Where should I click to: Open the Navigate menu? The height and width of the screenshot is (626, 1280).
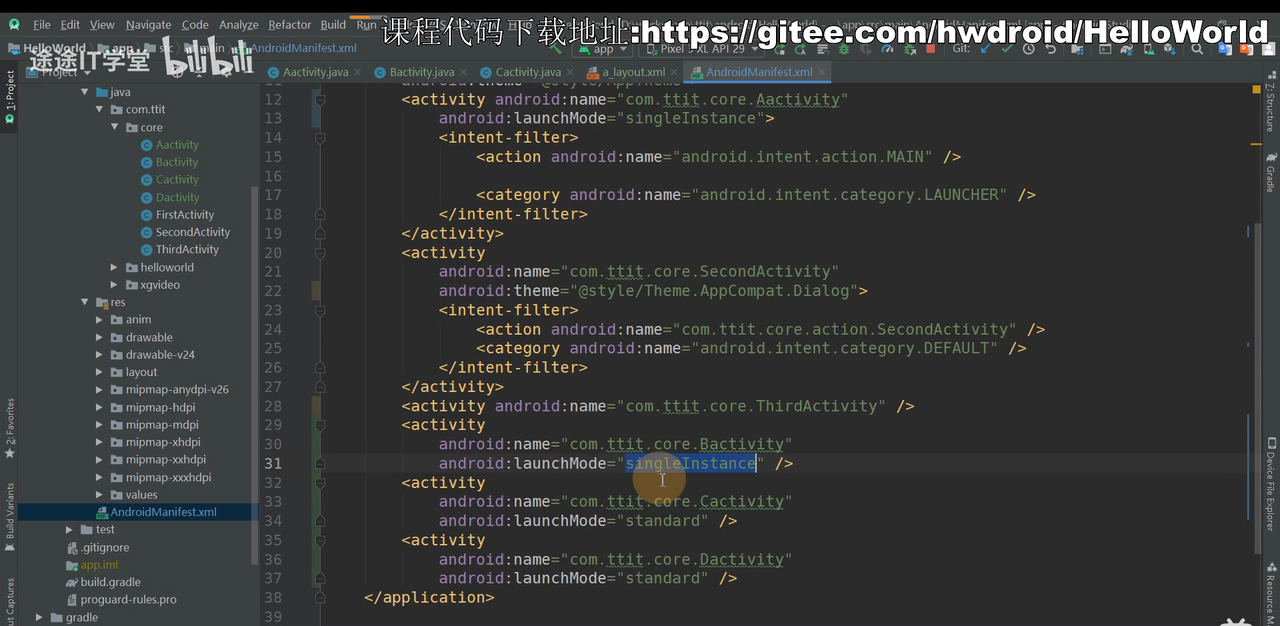click(x=148, y=25)
